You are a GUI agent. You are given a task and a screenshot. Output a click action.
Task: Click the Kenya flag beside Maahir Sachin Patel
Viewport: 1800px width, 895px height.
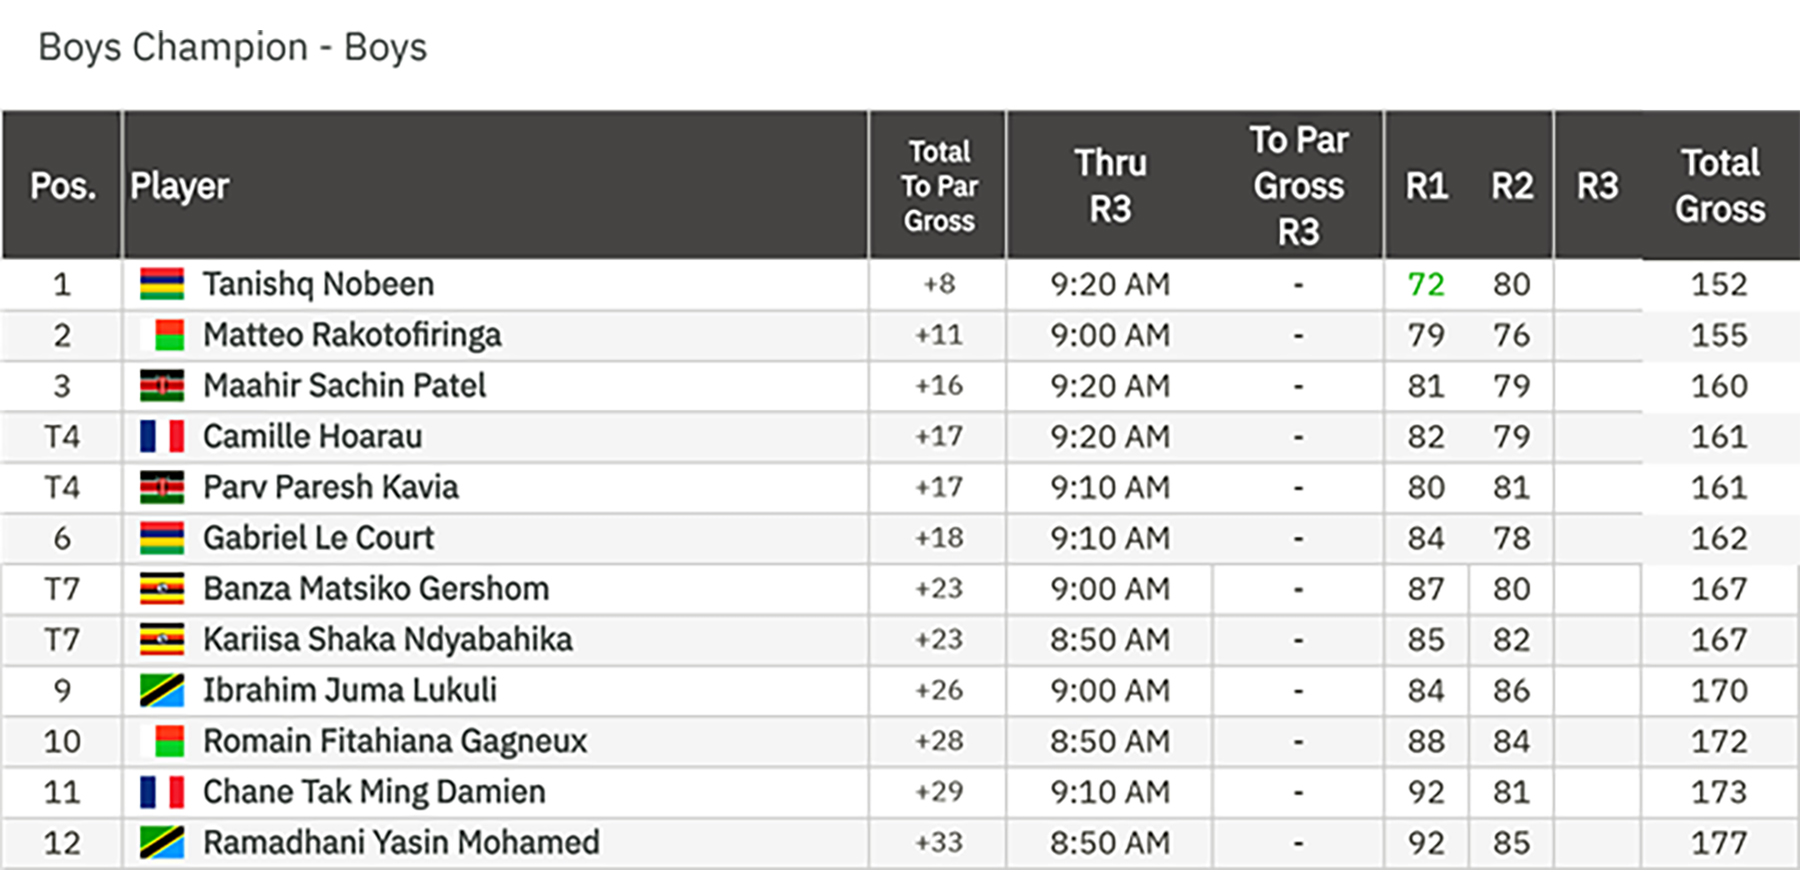162,386
